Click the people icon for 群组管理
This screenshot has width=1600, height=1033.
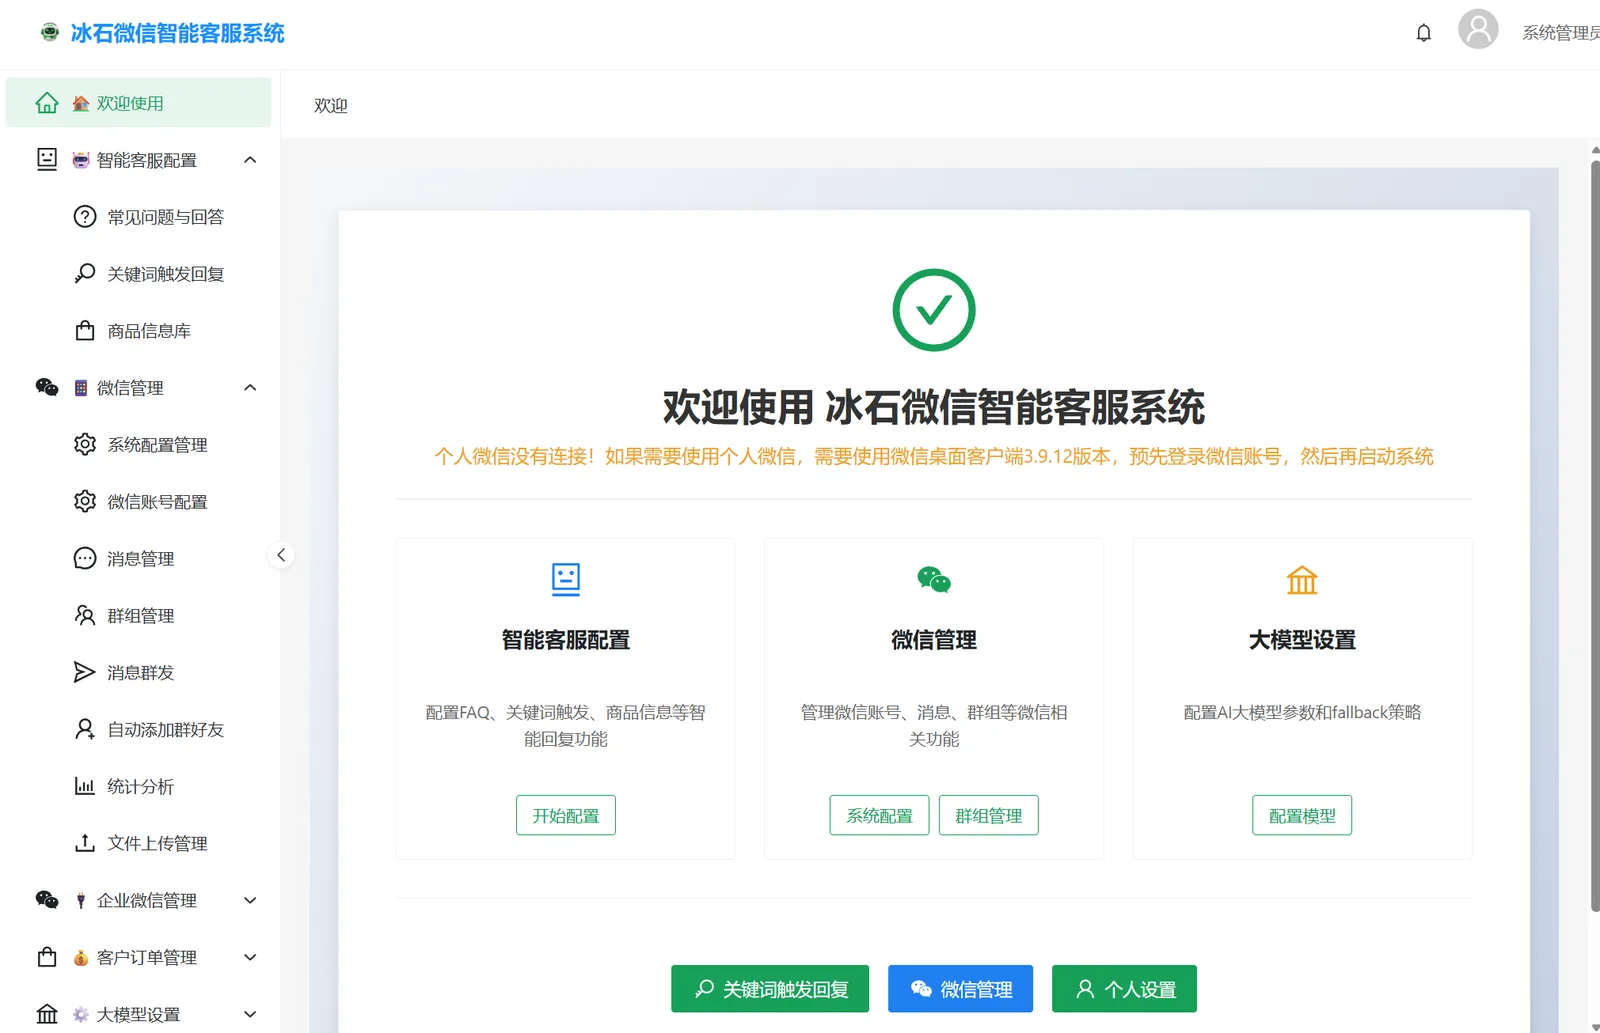click(85, 616)
